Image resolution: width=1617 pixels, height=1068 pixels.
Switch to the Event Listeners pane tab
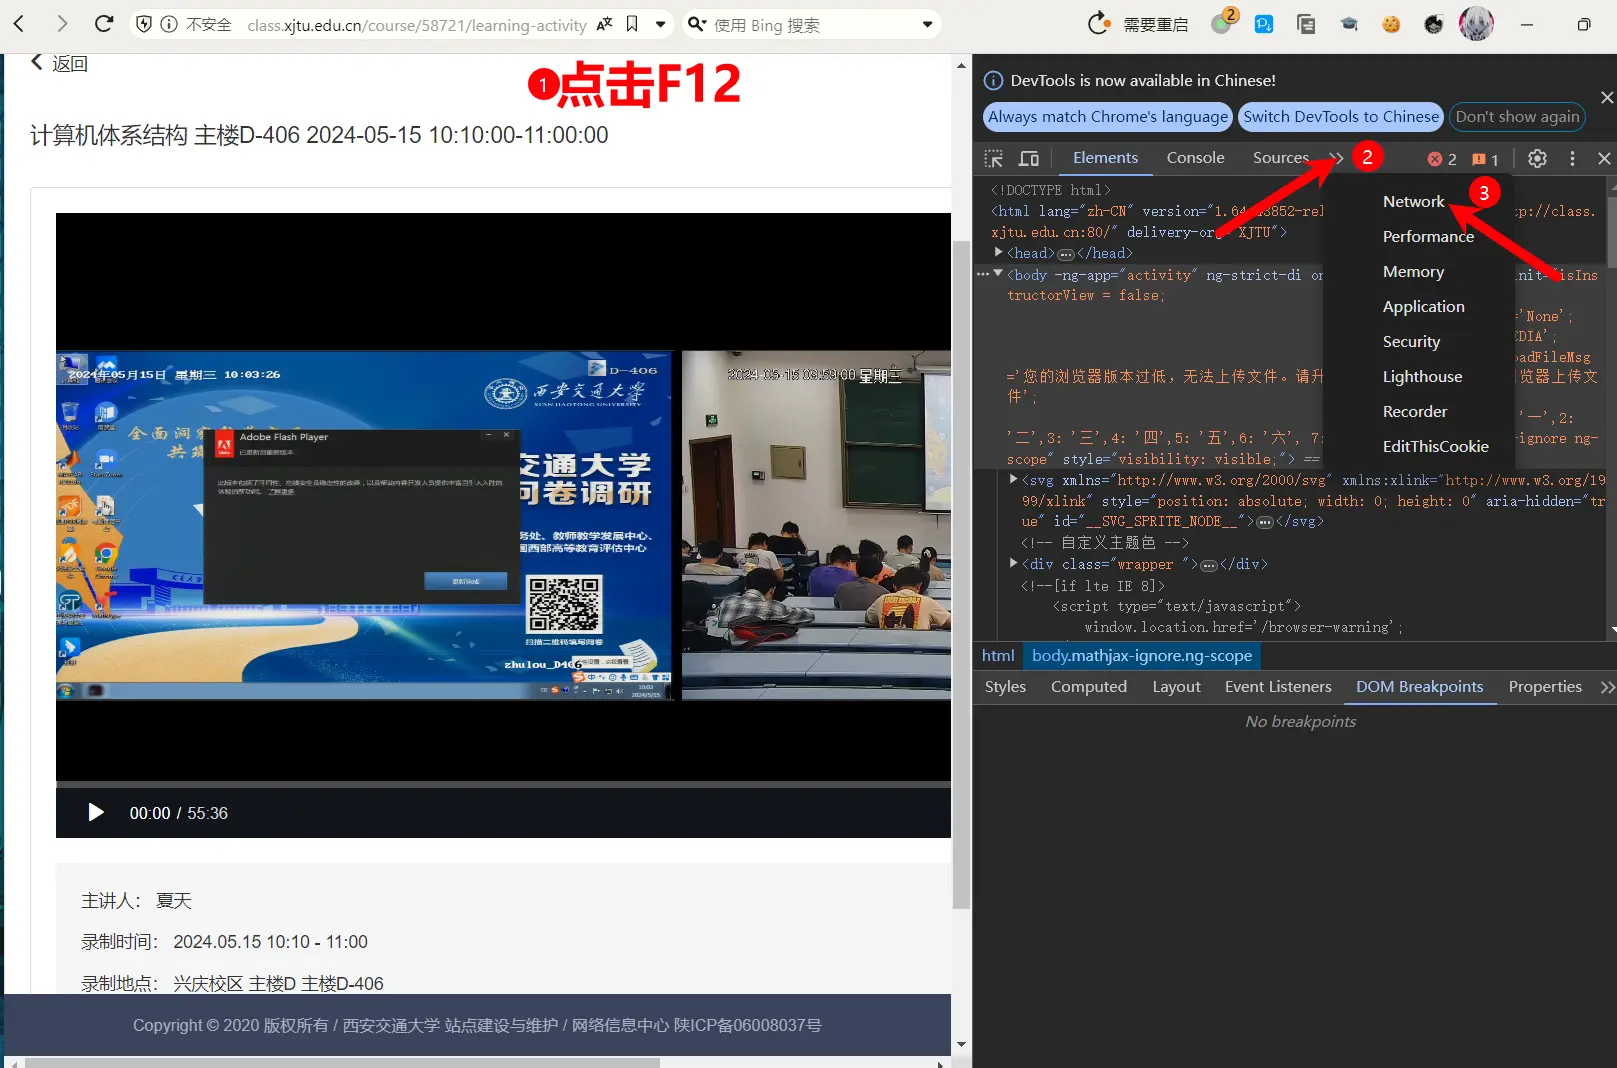(x=1278, y=686)
